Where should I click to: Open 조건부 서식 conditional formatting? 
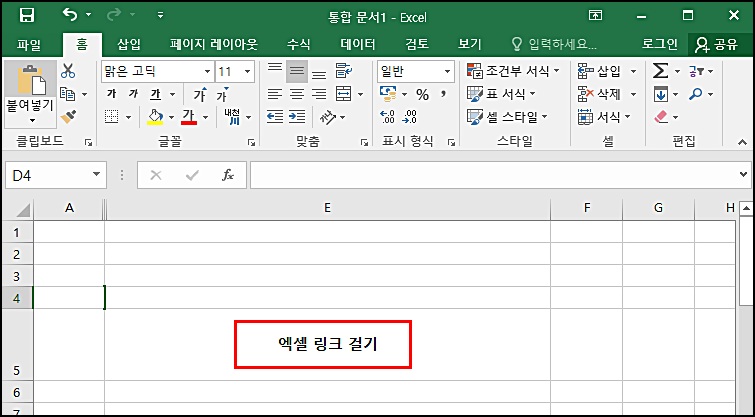point(513,71)
